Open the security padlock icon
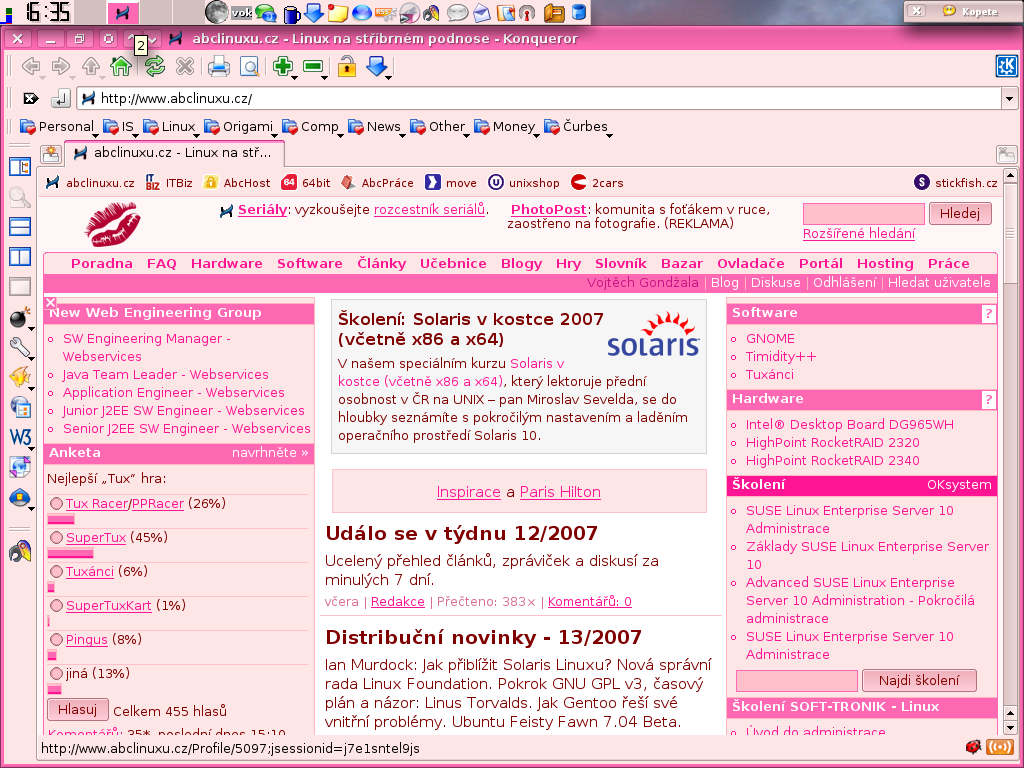Image resolution: width=1024 pixels, height=768 pixels. click(347, 66)
